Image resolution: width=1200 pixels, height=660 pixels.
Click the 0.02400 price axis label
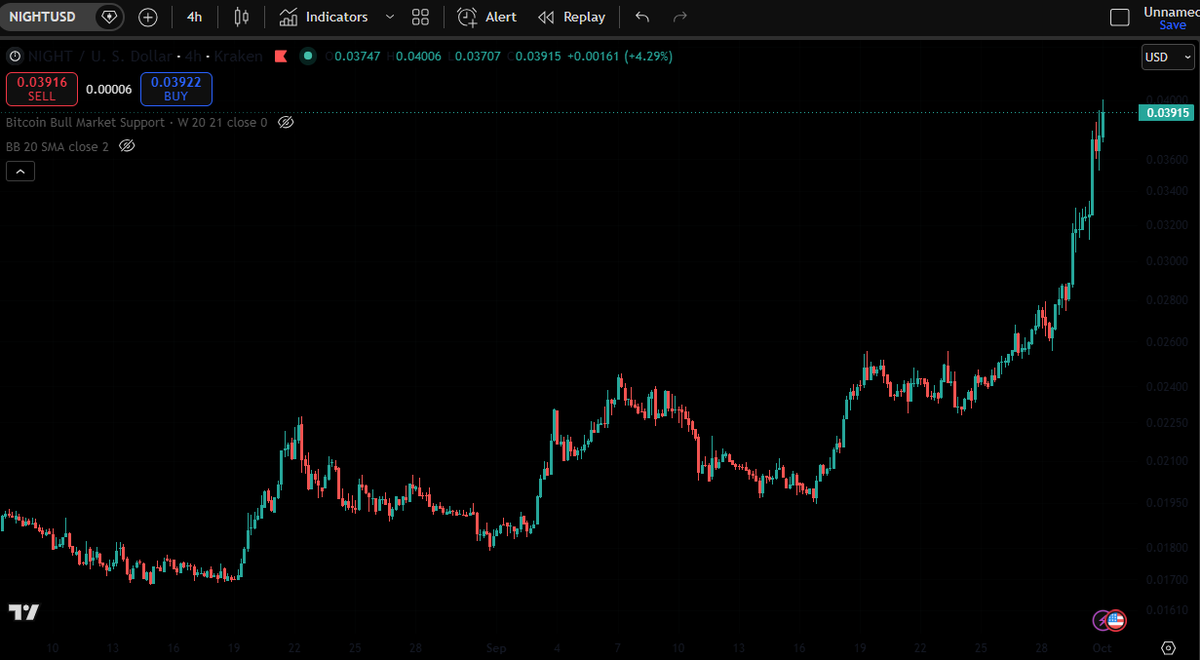[x=1168, y=387]
